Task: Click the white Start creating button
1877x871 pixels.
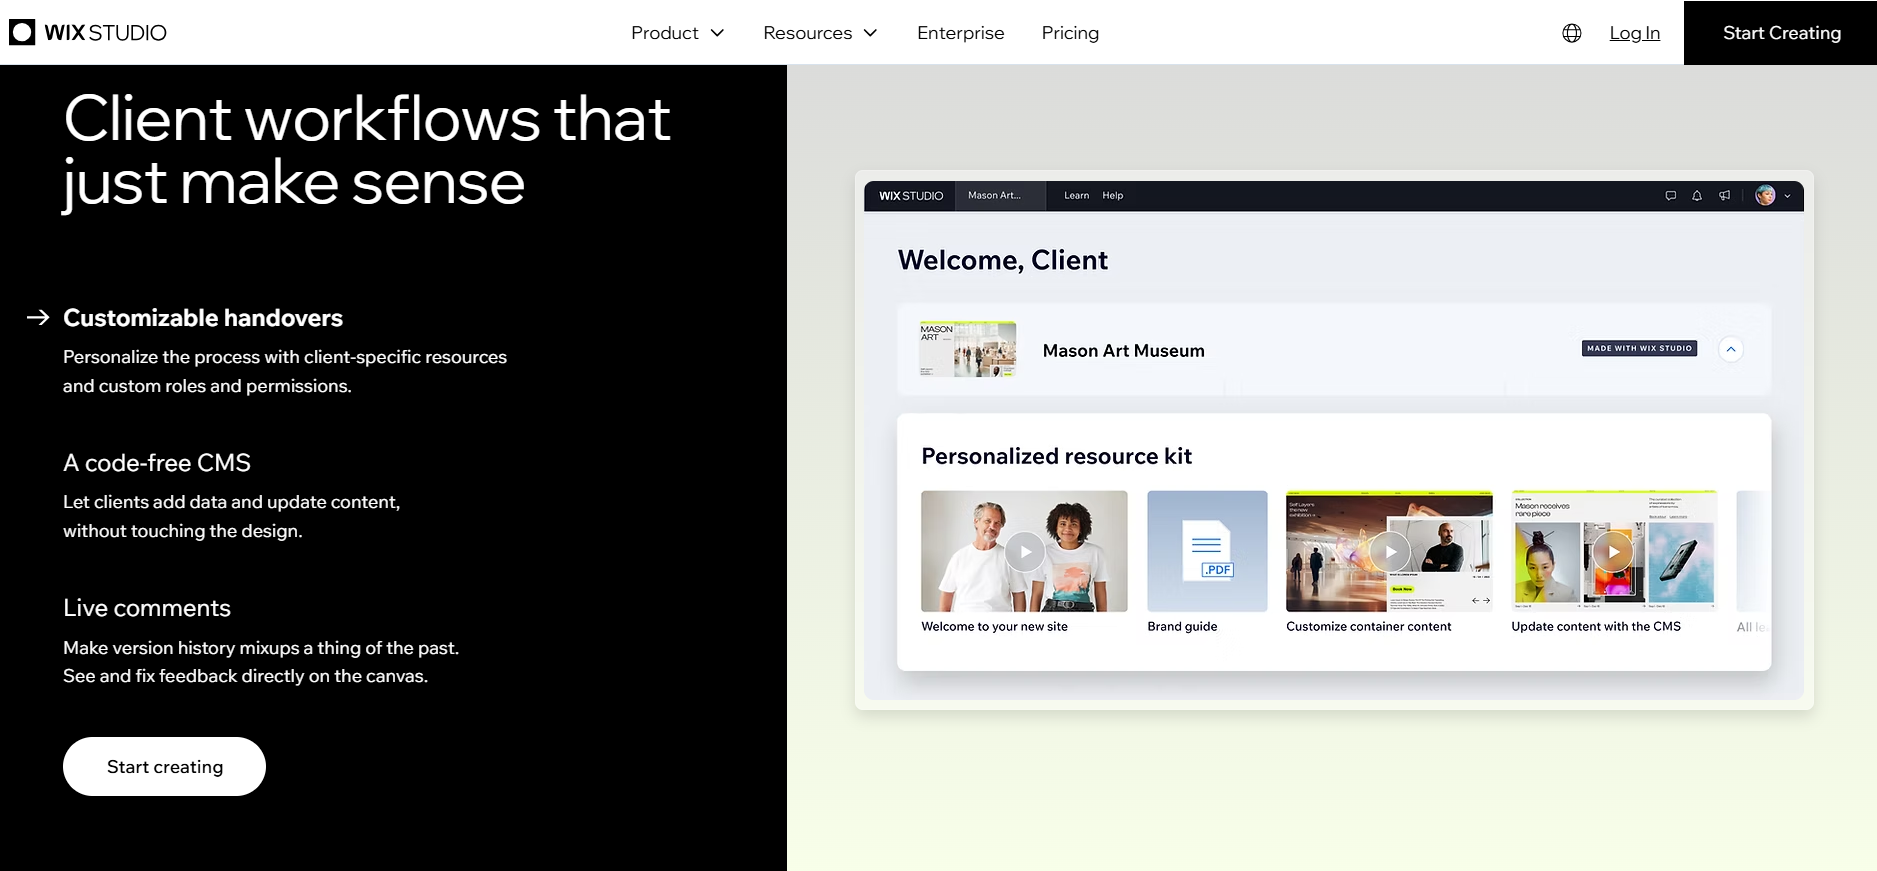Action: pyautogui.click(x=164, y=766)
